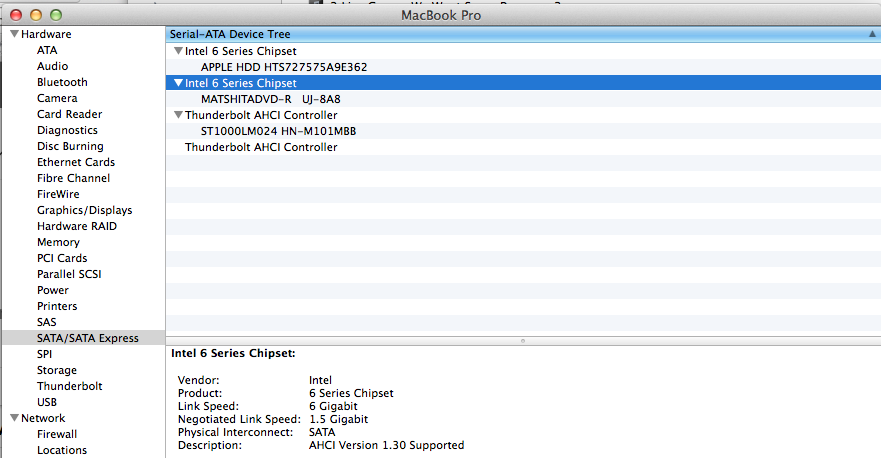Show FireWire information
Viewport: 881px width, 458px height.
coord(58,194)
